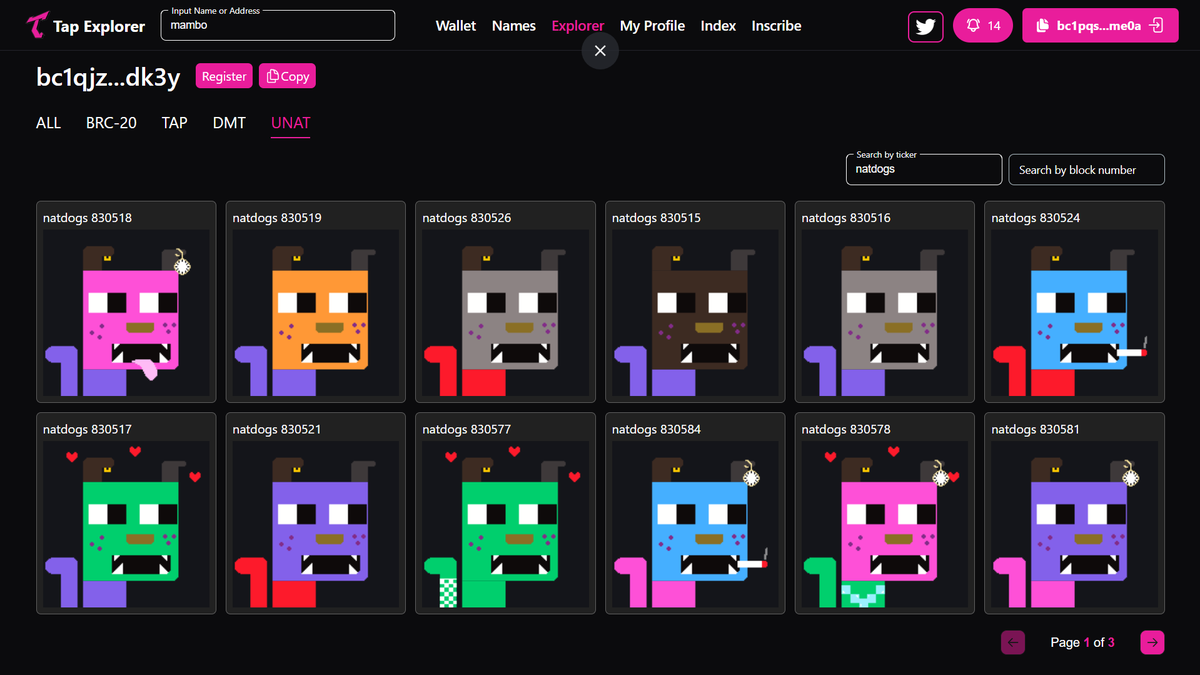The width and height of the screenshot is (1200, 675).
Task: Open the Twitter bird icon link
Action: click(x=926, y=26)
